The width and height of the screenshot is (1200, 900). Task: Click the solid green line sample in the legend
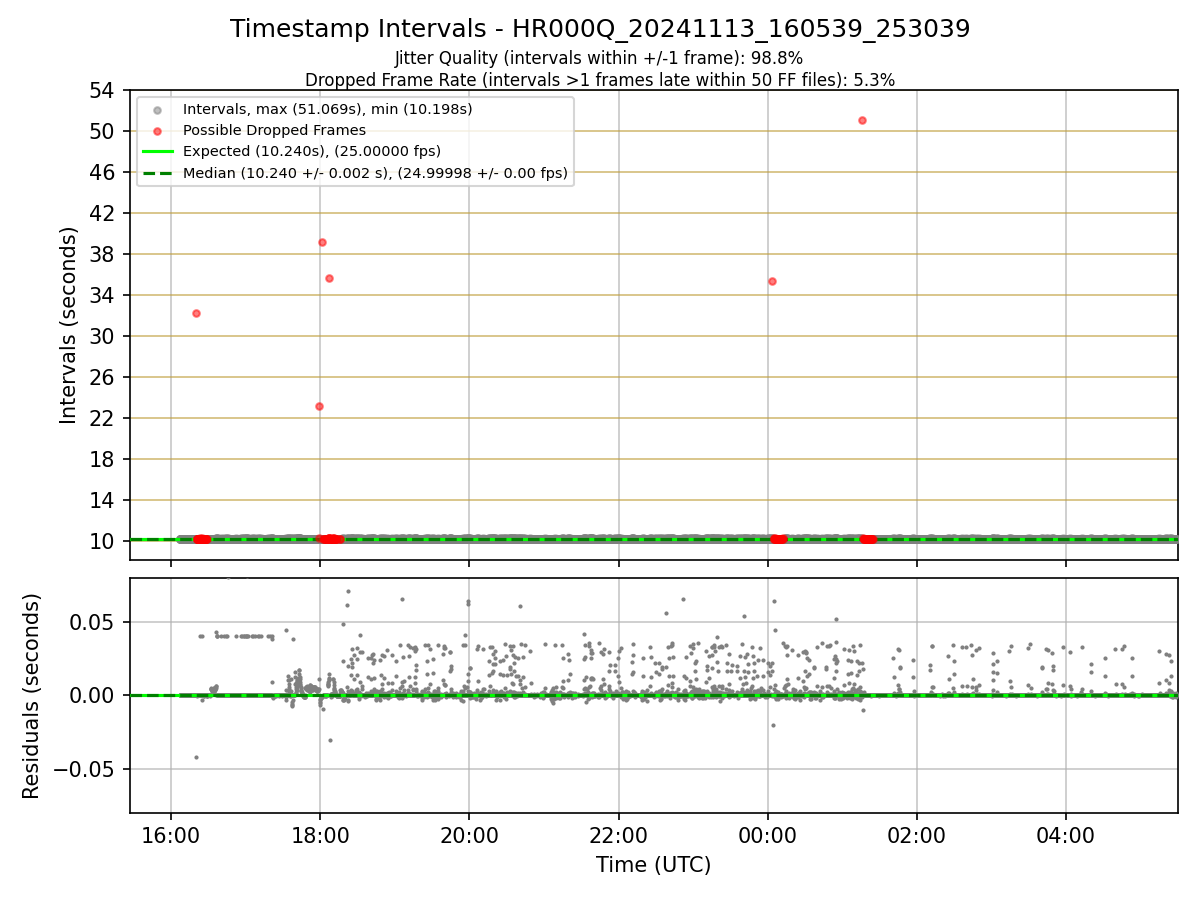[x=157, y=152]
